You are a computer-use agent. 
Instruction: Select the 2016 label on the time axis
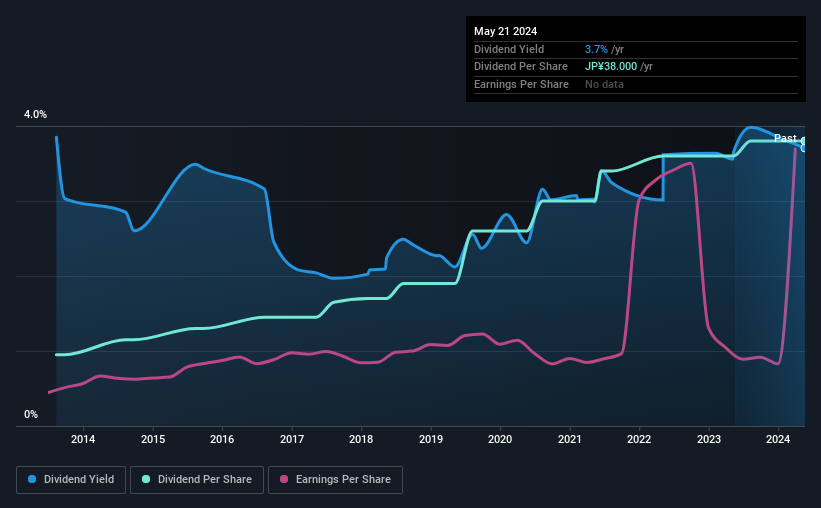(222, 439)
